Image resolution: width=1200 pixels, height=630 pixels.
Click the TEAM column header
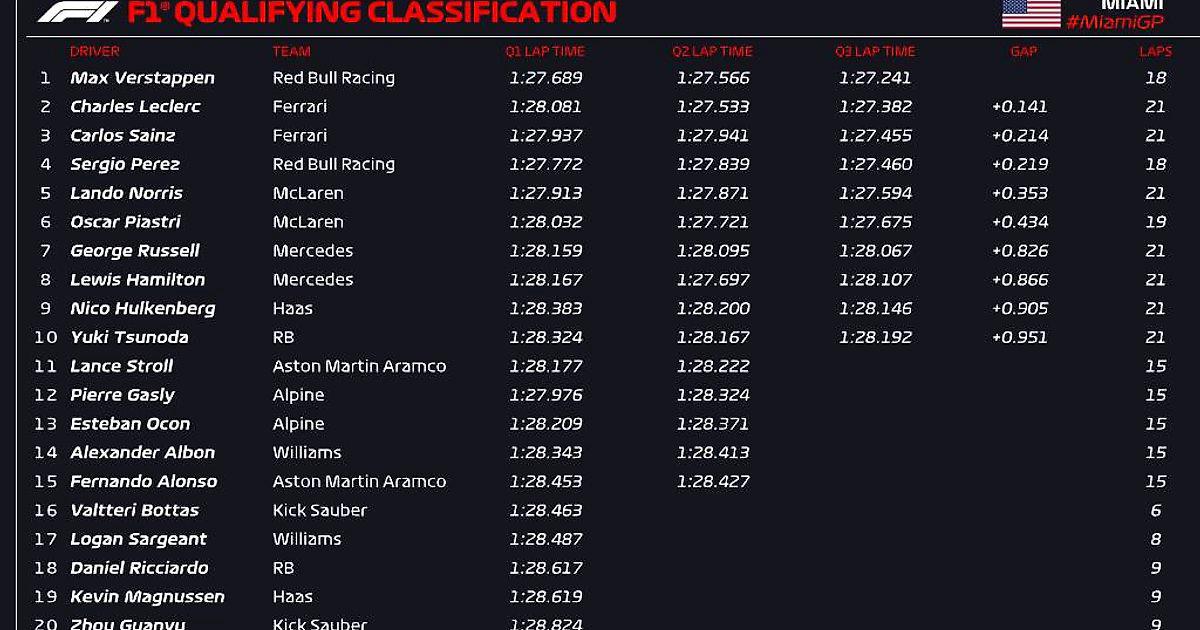[292, 51]
